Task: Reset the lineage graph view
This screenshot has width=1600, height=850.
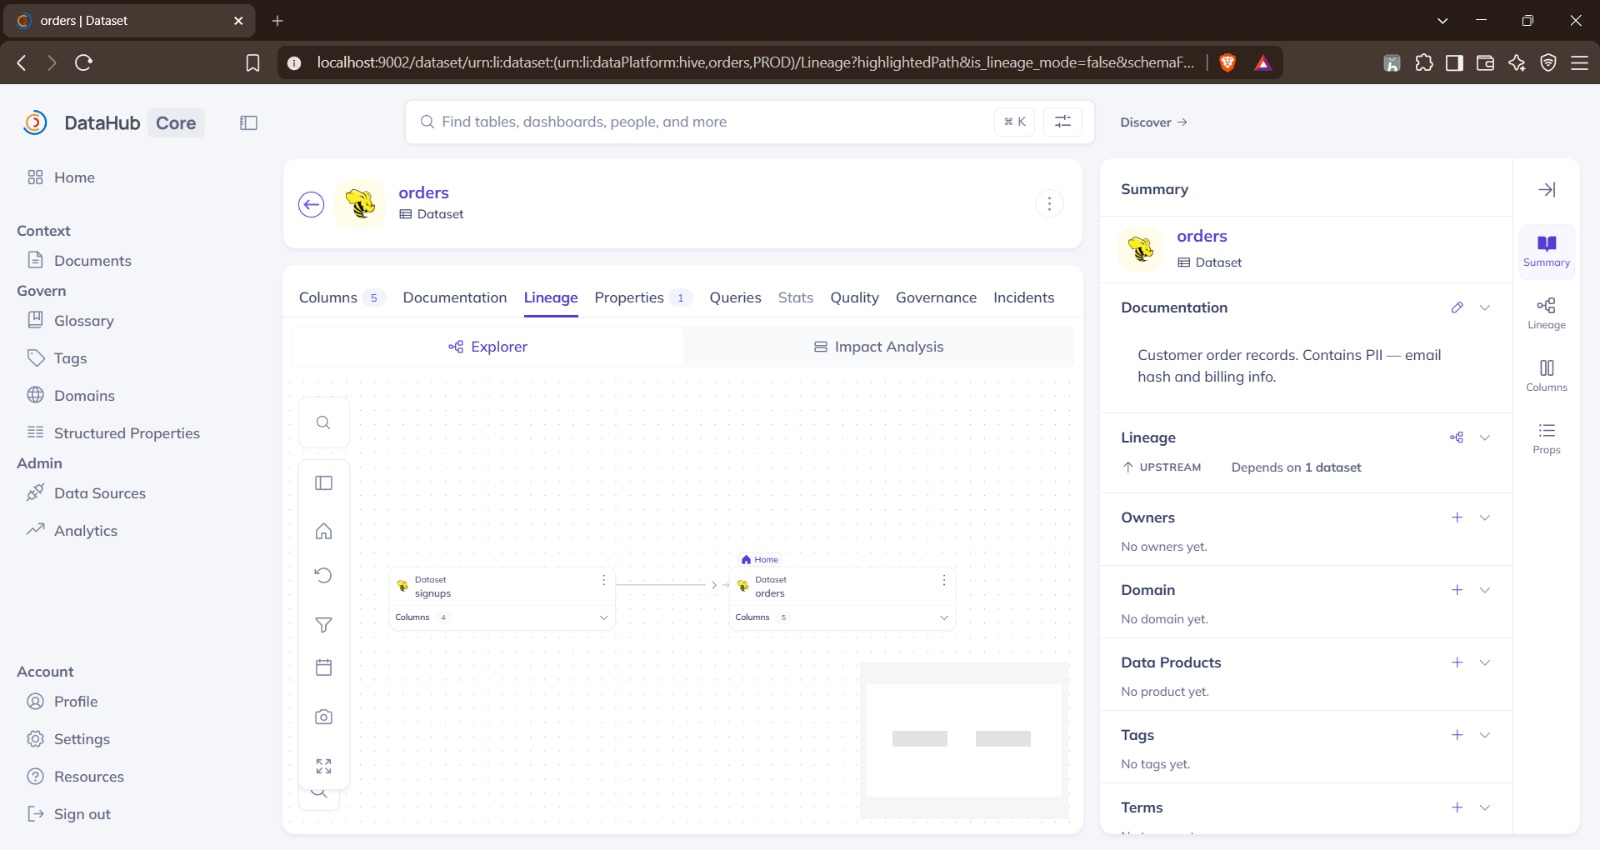Action: tap(324, 575)
